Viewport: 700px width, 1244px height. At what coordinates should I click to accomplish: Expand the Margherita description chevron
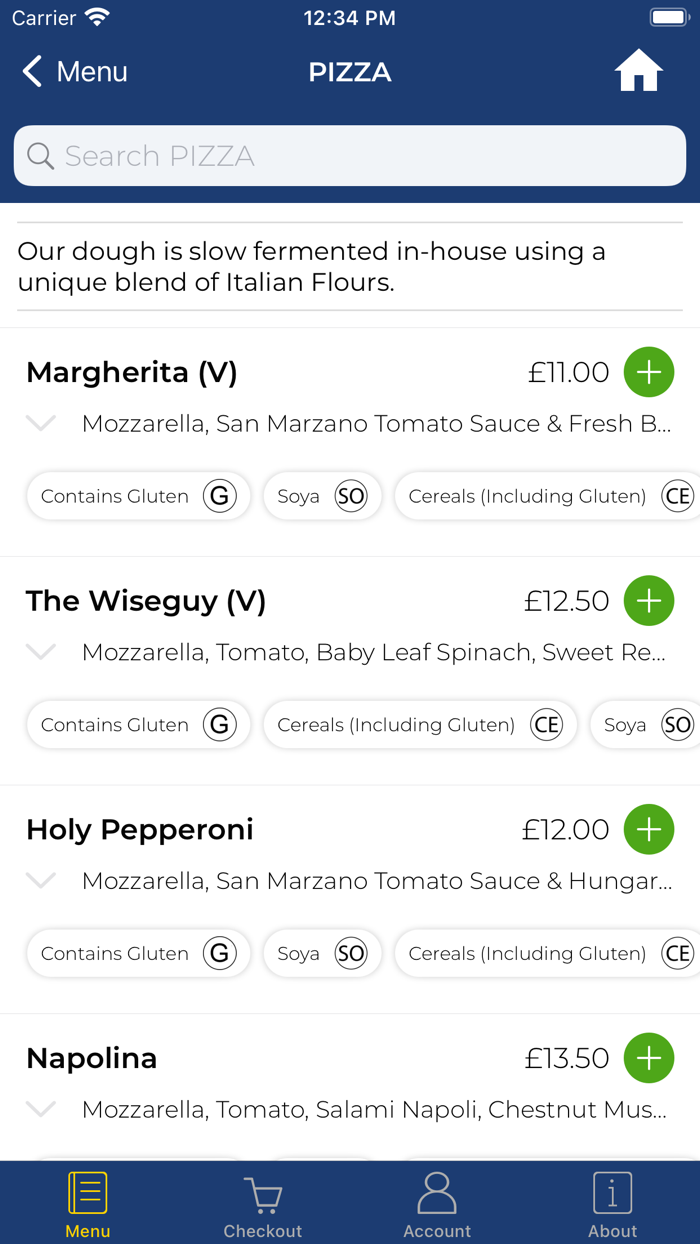40,423
